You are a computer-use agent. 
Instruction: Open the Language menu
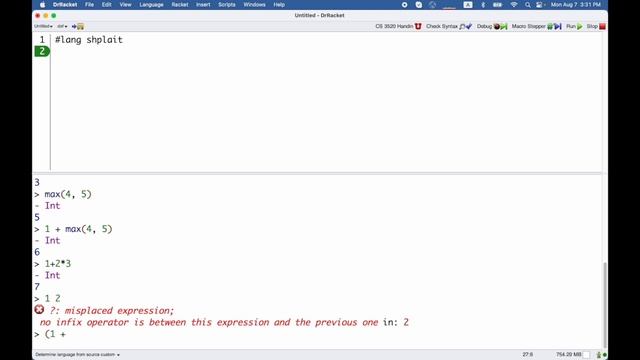[151, 4]
